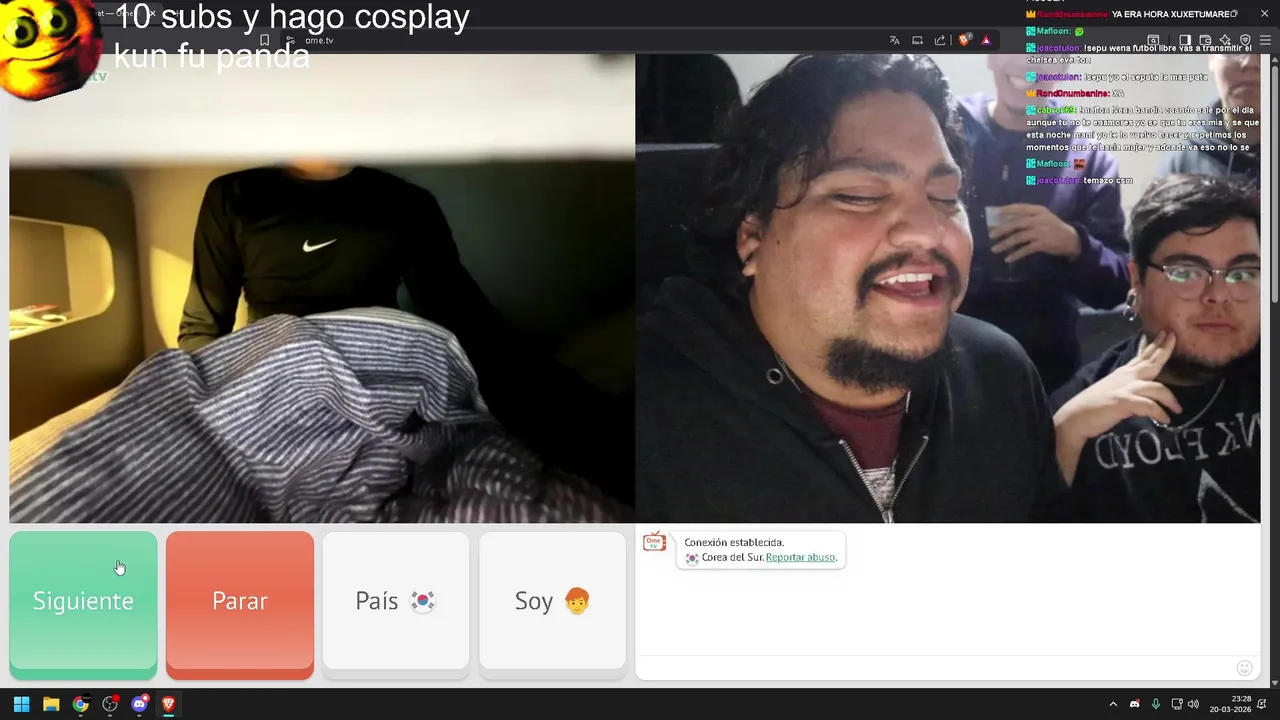Toggle the Brave sidebar panel icon

click(x=1185, y=40)
